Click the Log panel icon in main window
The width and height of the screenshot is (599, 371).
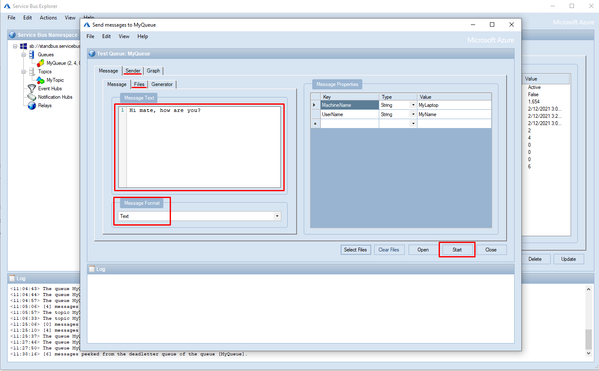[x=12, y=278]
